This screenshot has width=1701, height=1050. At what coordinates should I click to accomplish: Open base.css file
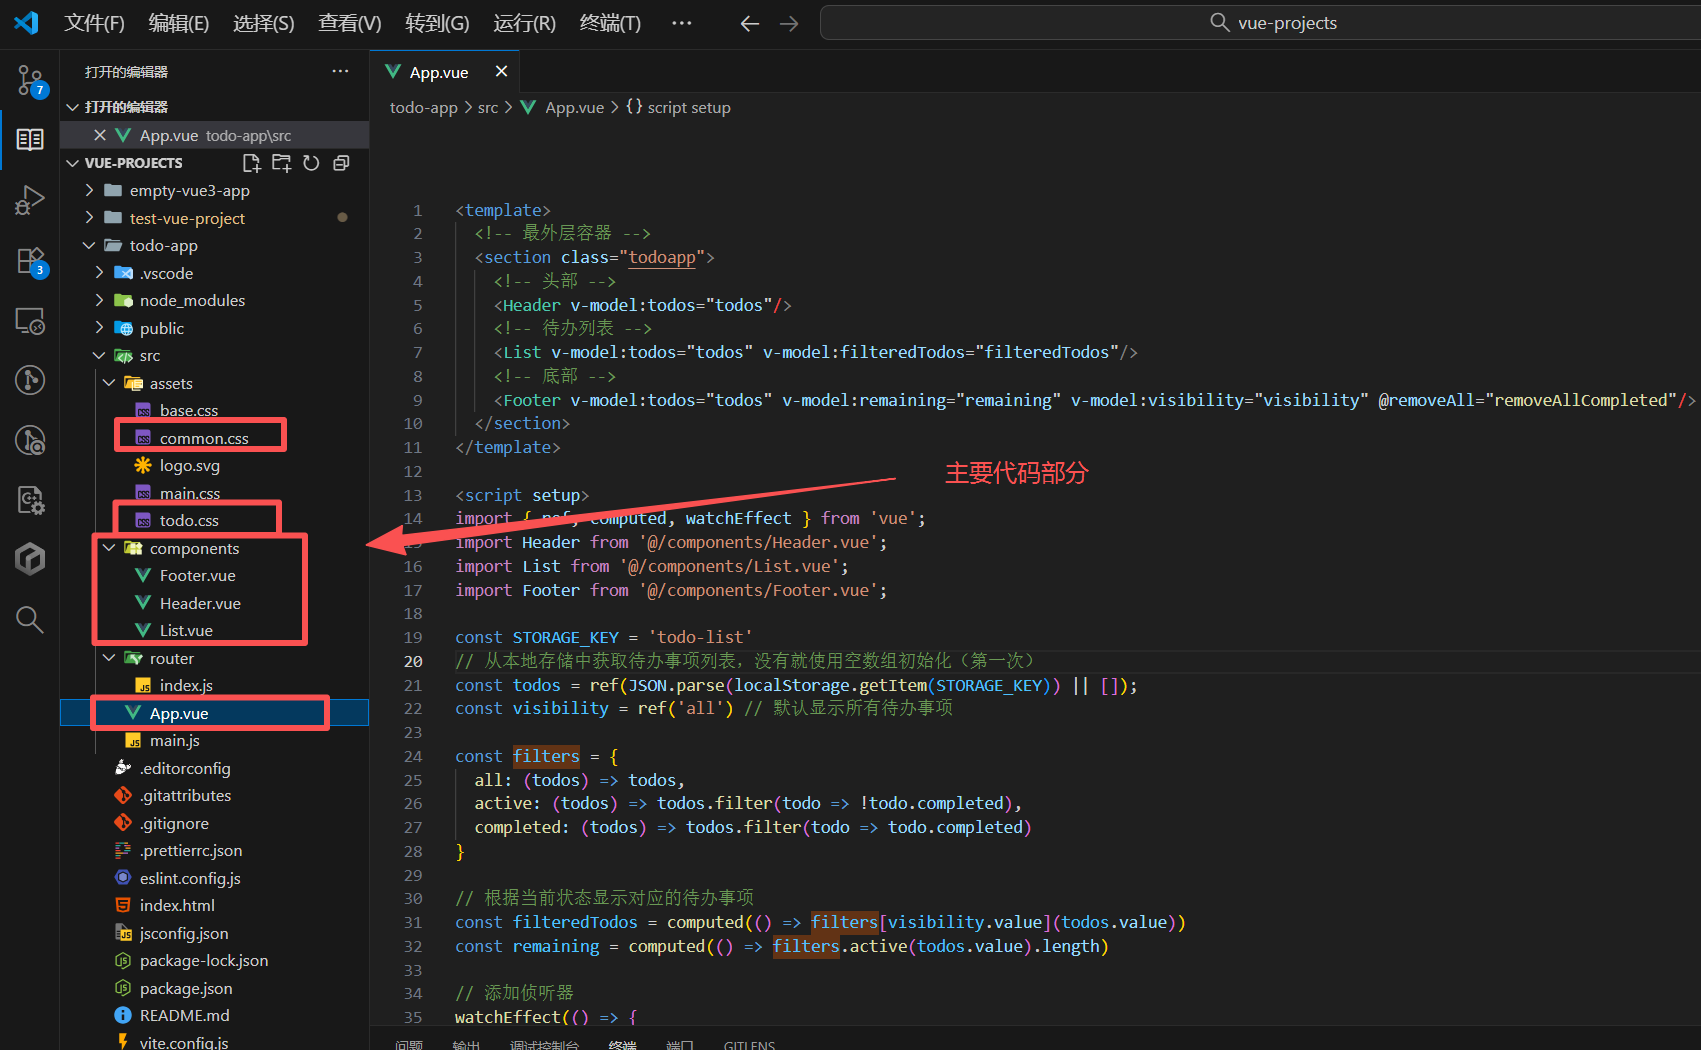coord(189,410)
